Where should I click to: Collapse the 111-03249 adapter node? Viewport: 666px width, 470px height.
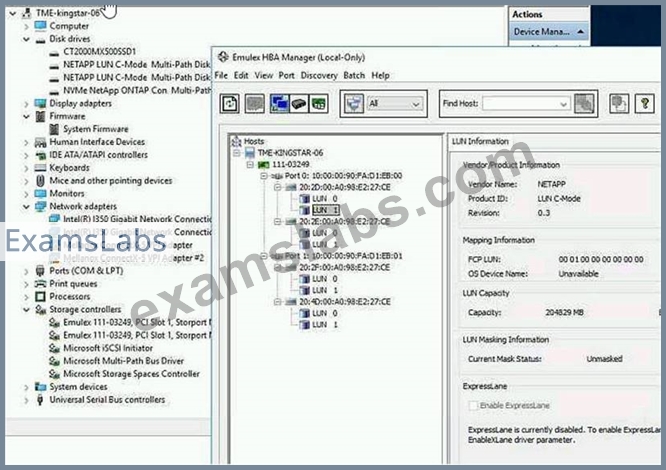coord(250,164)
